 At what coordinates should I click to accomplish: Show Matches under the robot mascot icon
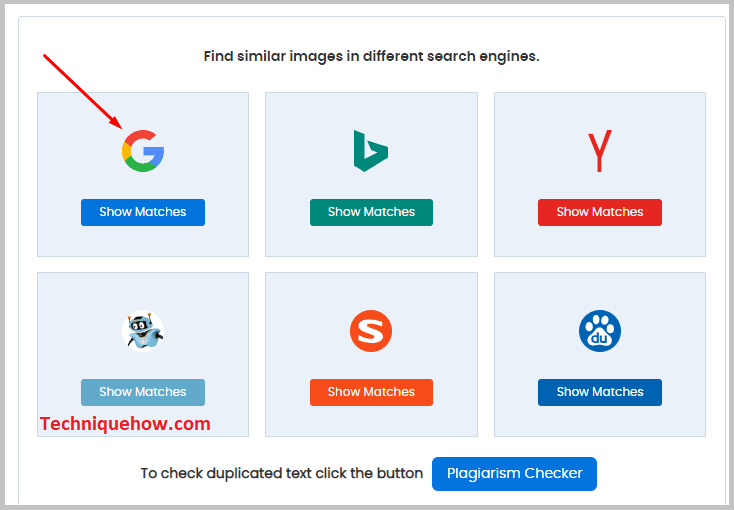143,392
